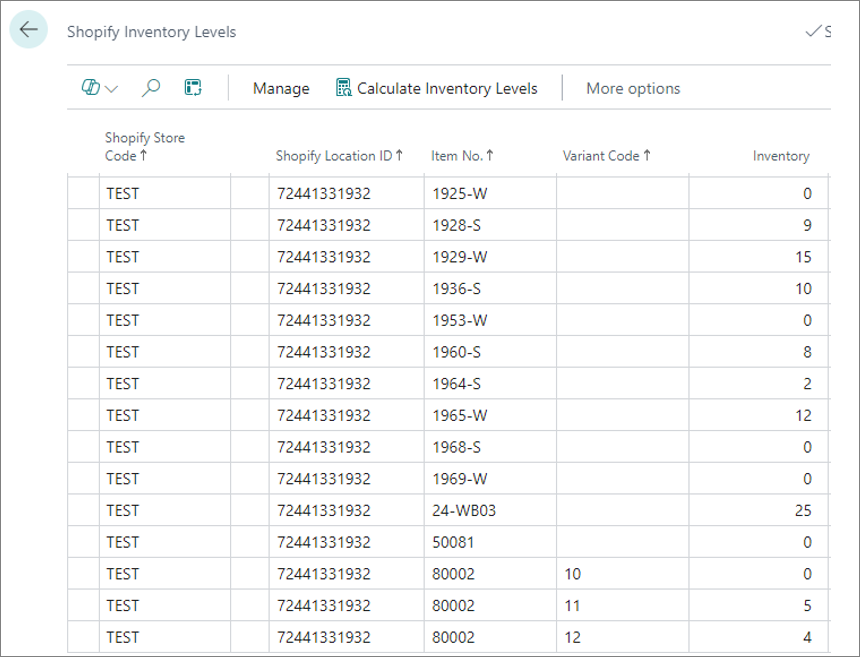Click the edit list icon
The width and height of the screenshot is (860, 657).
coord(193,88)
